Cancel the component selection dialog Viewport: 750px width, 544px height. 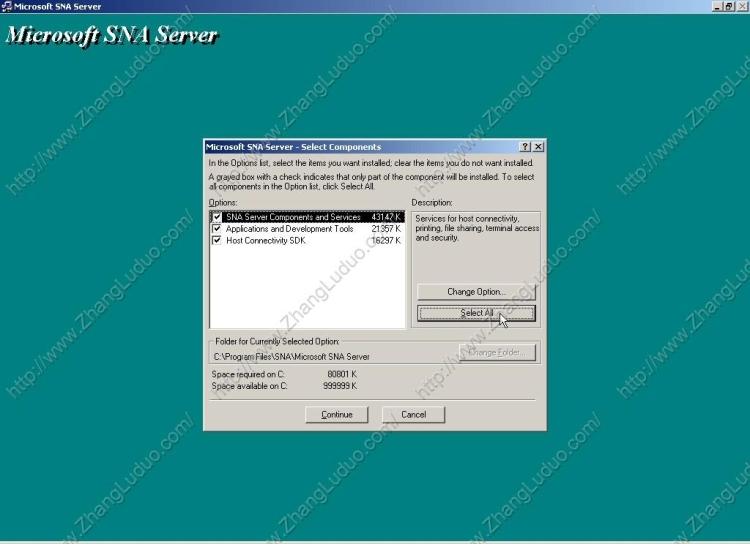tap(413, 415)
